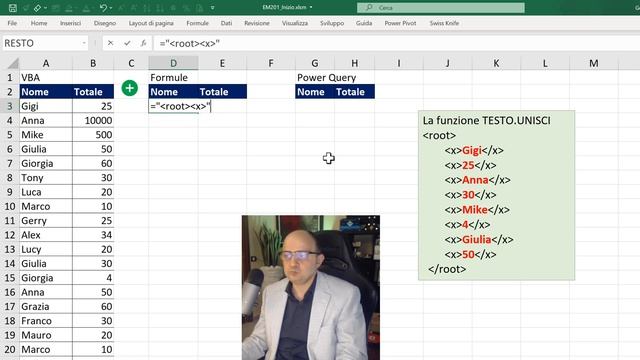The image size is (640, 360).
Task: Click the Totale header in column B
Action: point(93,92)
